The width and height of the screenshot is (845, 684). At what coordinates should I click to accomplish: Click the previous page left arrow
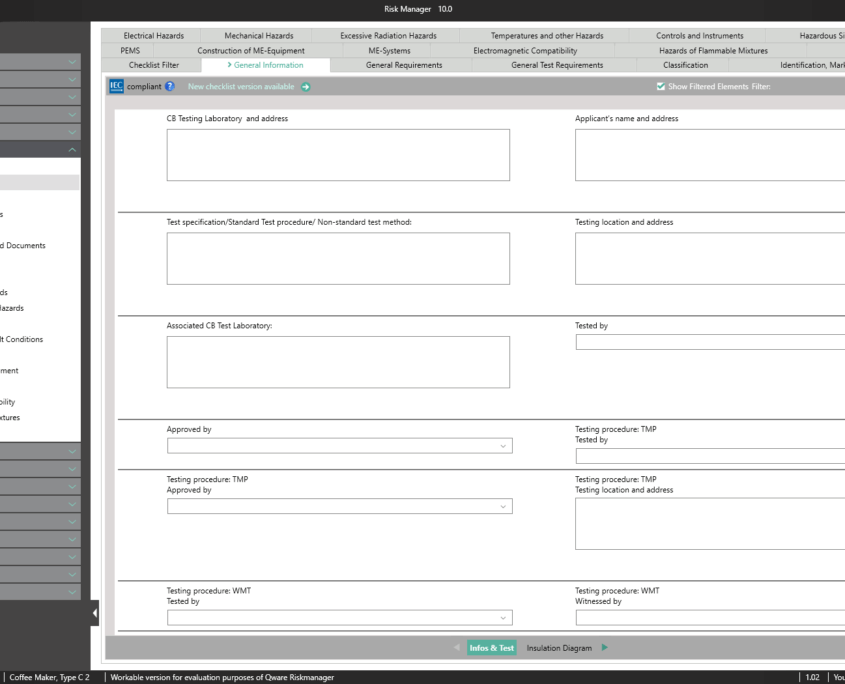[458, 648]
